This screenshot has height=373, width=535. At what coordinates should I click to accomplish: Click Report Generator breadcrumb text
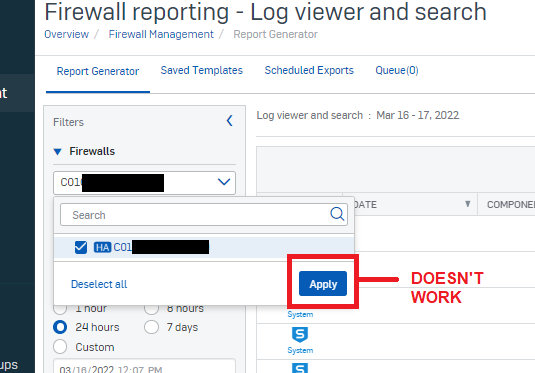coord(275,34)
